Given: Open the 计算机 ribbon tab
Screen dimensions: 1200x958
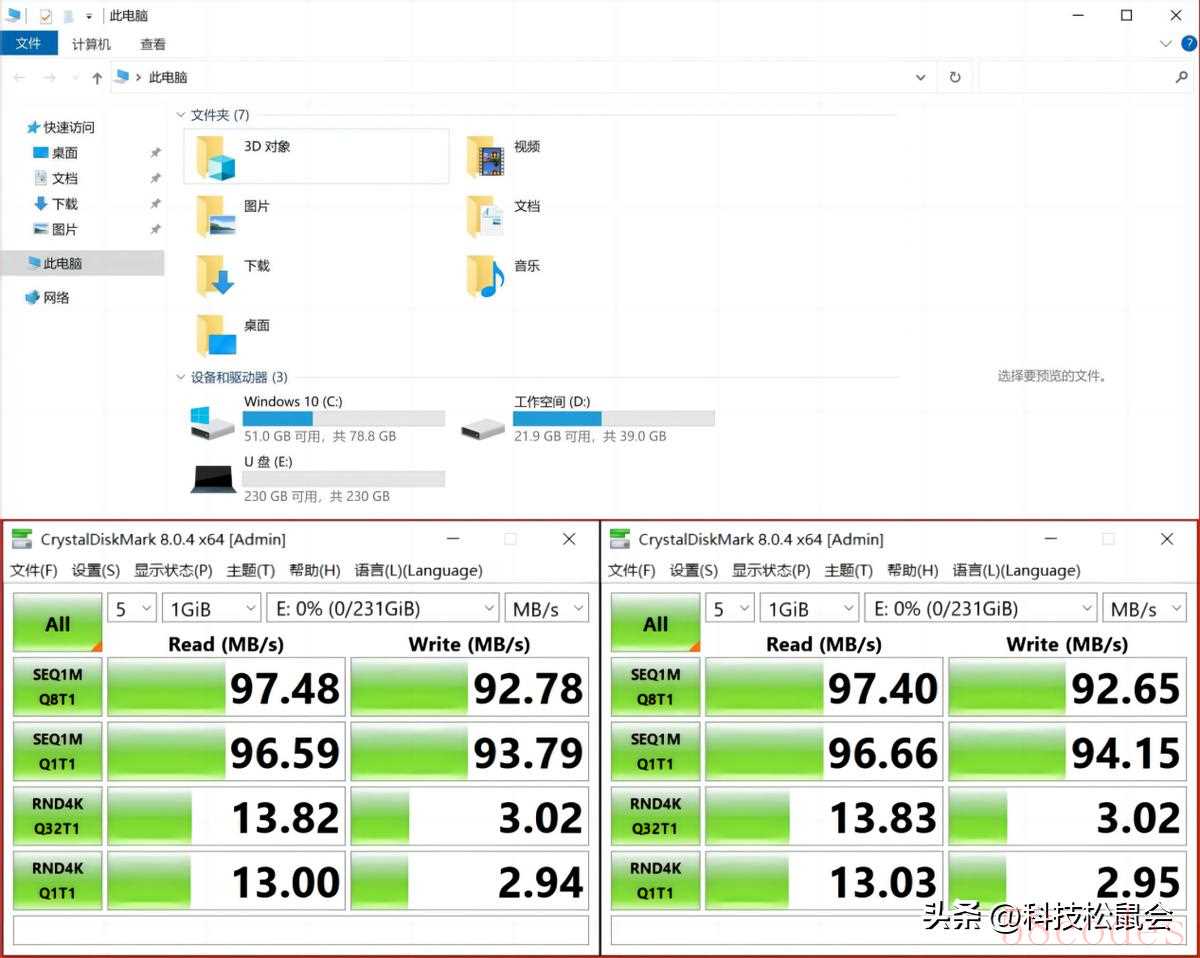Looking at the screenshot, I should [x=91, y=44].
